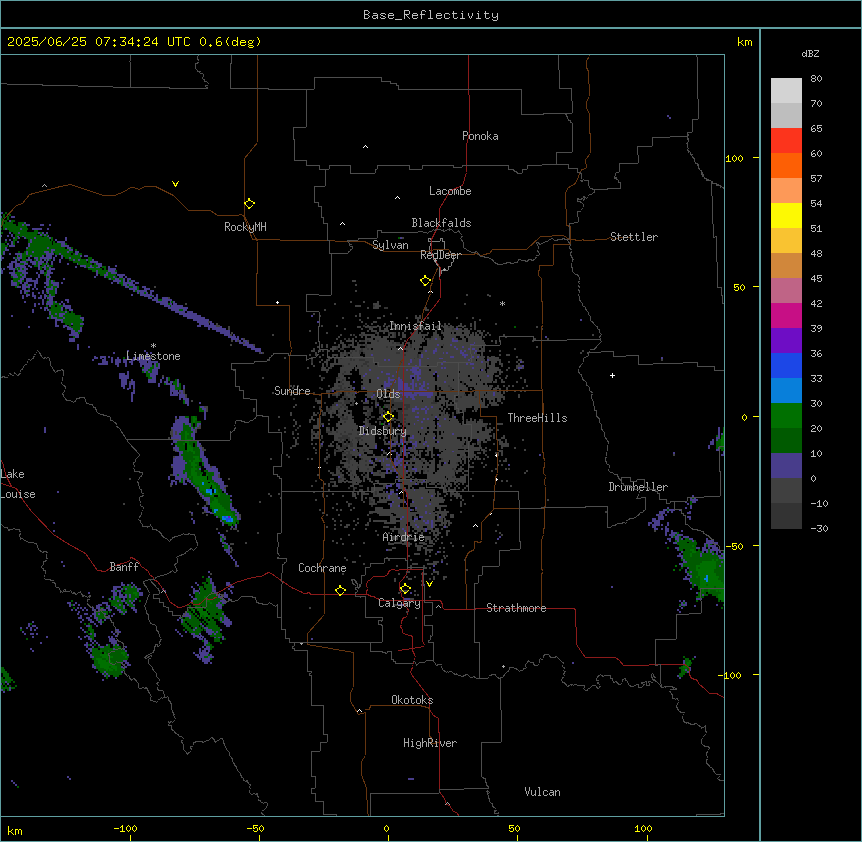
Task: Click the Sylvan label on the map
Action: pos(390,245)
